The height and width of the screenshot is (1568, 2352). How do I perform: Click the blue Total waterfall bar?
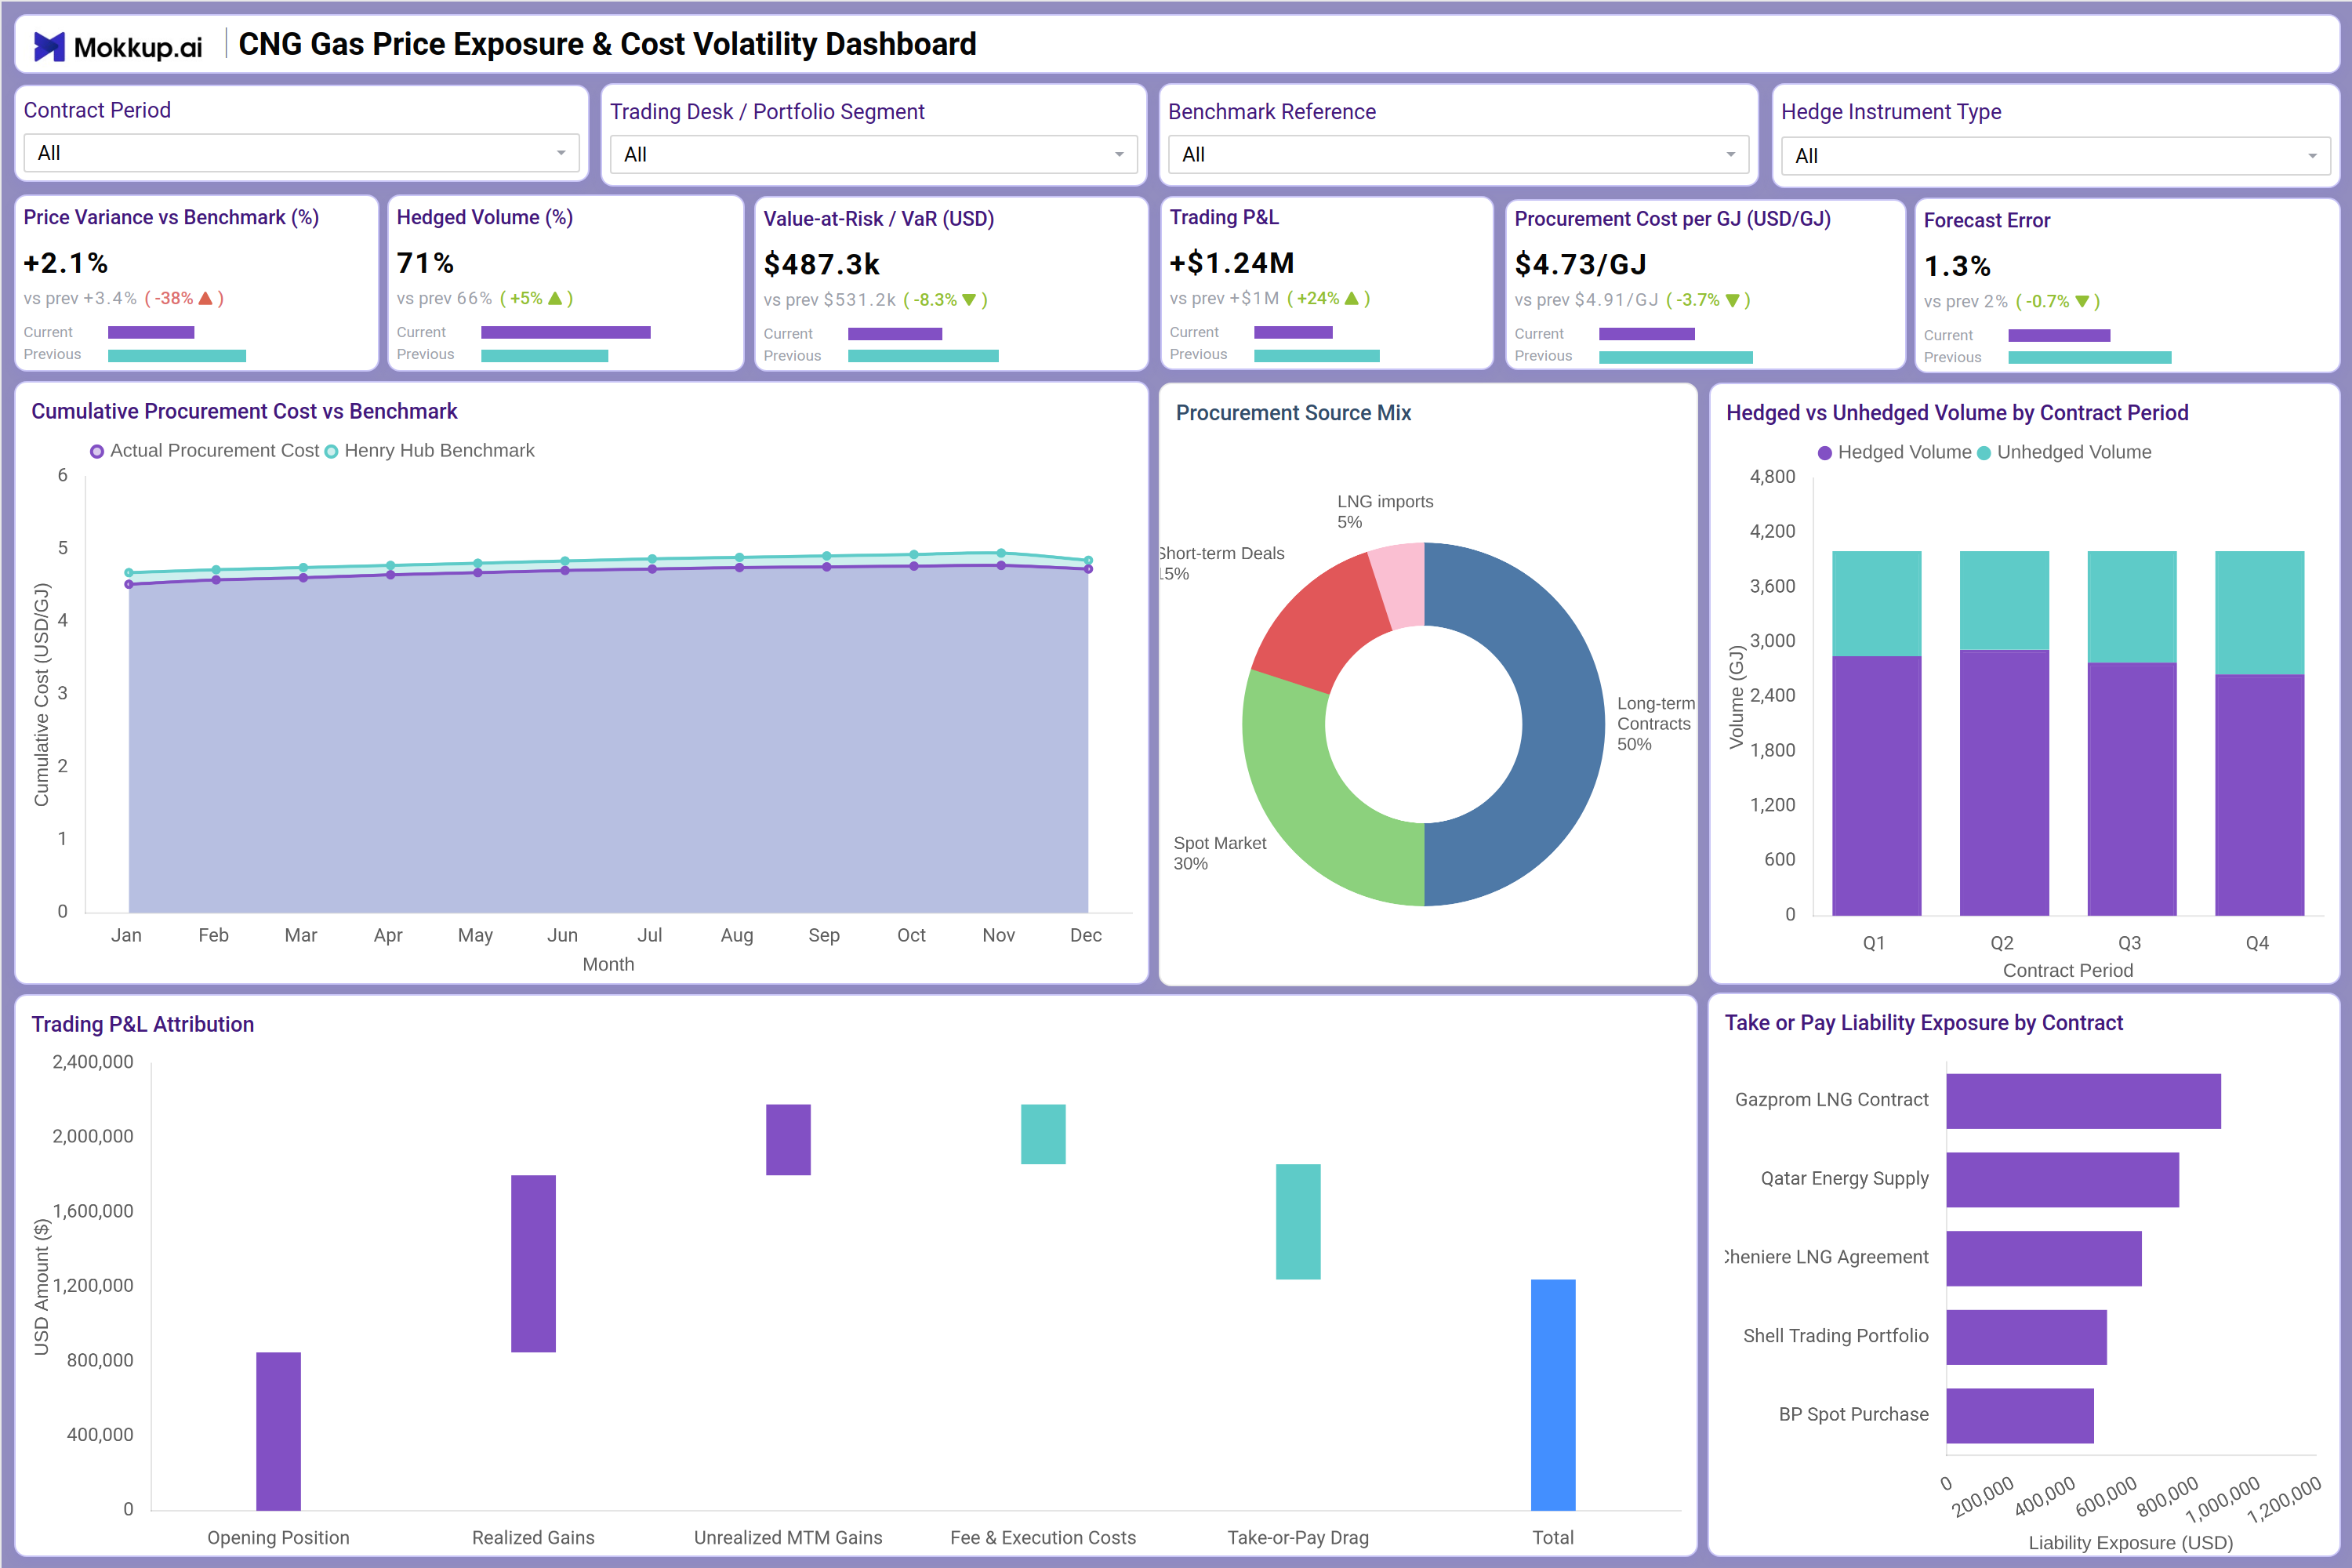pyautogui.click(x=1553, y=1394)
